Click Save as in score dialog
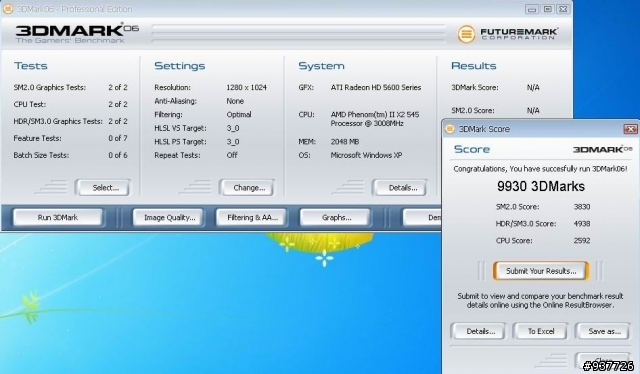This screenshot has height=374, width=640. pos(604,331)
